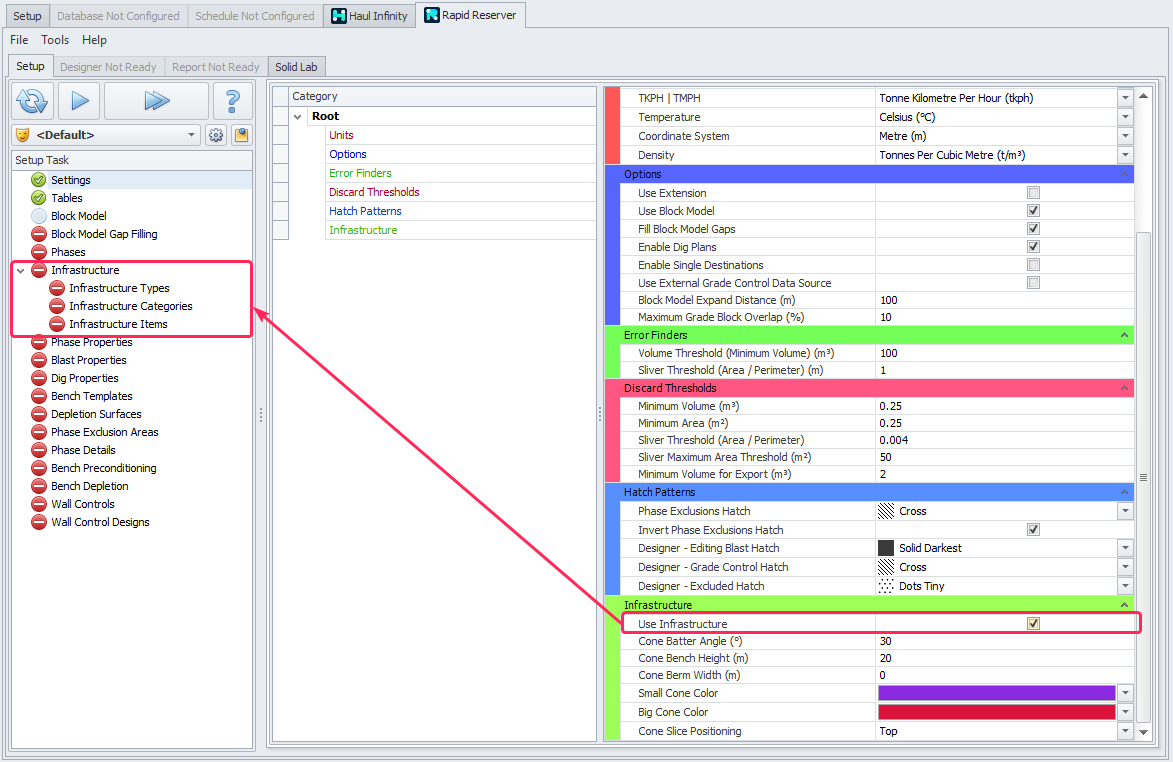Click the gear icon beside Default dropdown
The image size is (1173, 762).
point(216,135)
